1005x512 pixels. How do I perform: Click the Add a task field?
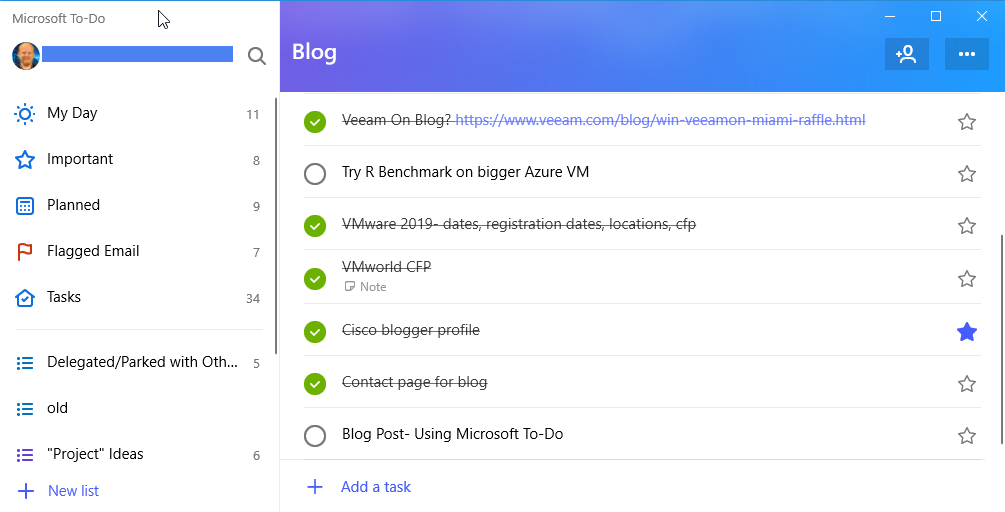coord(632,487)
